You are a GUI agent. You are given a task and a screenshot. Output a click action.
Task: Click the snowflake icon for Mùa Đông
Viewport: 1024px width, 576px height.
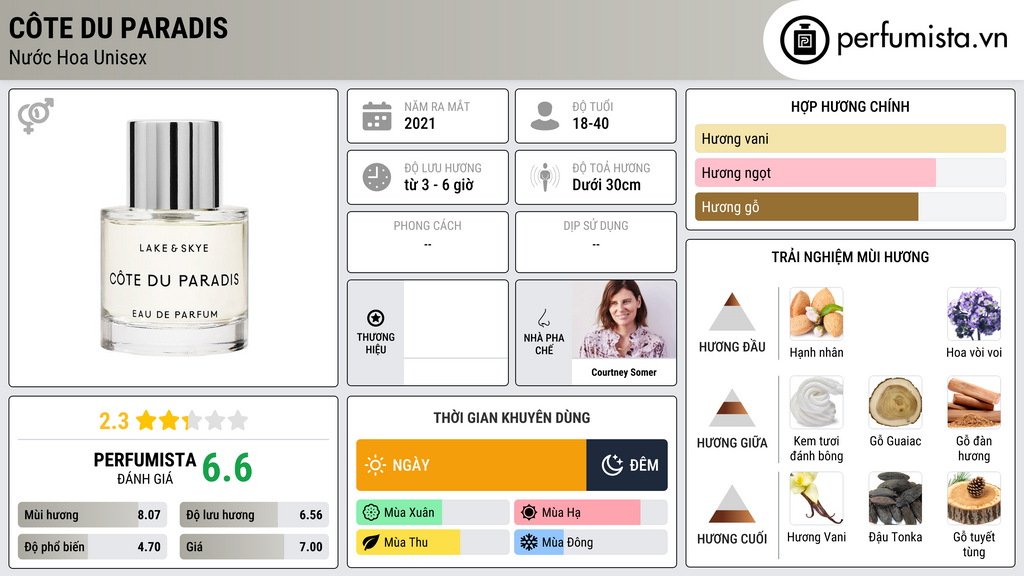pyautogui.click(x=528, y=542)
